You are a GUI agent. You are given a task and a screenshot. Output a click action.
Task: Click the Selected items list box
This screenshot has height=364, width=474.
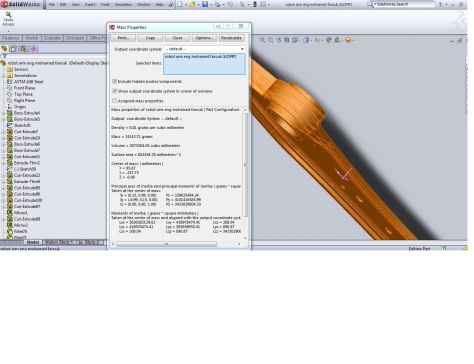[x=204, y=64]
